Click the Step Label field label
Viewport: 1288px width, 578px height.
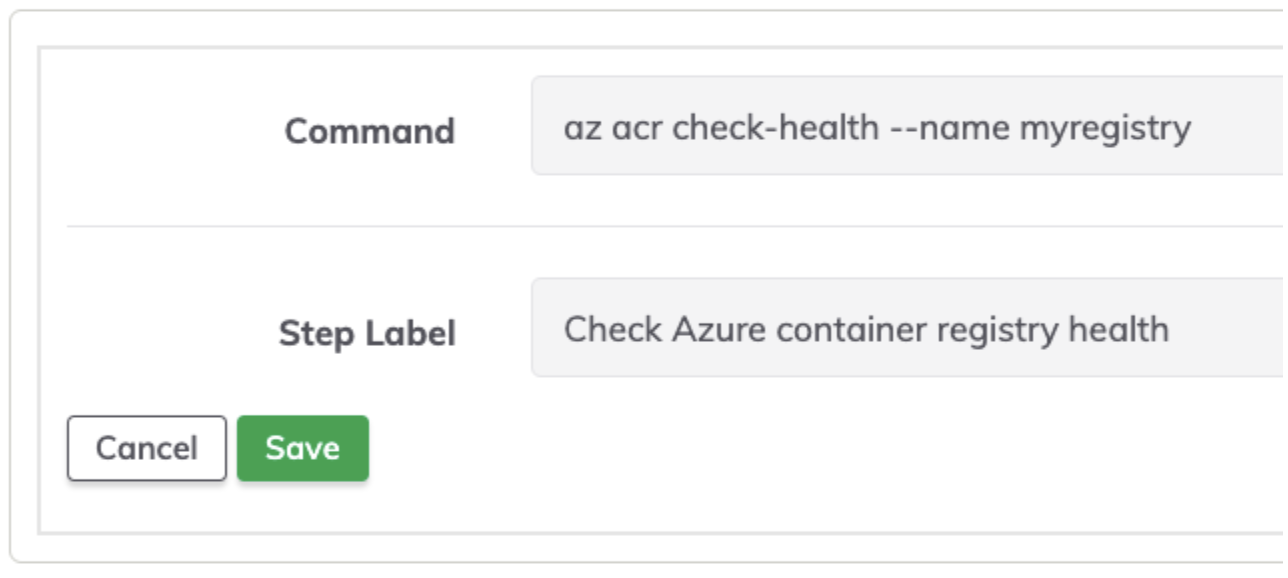point(367,333)
